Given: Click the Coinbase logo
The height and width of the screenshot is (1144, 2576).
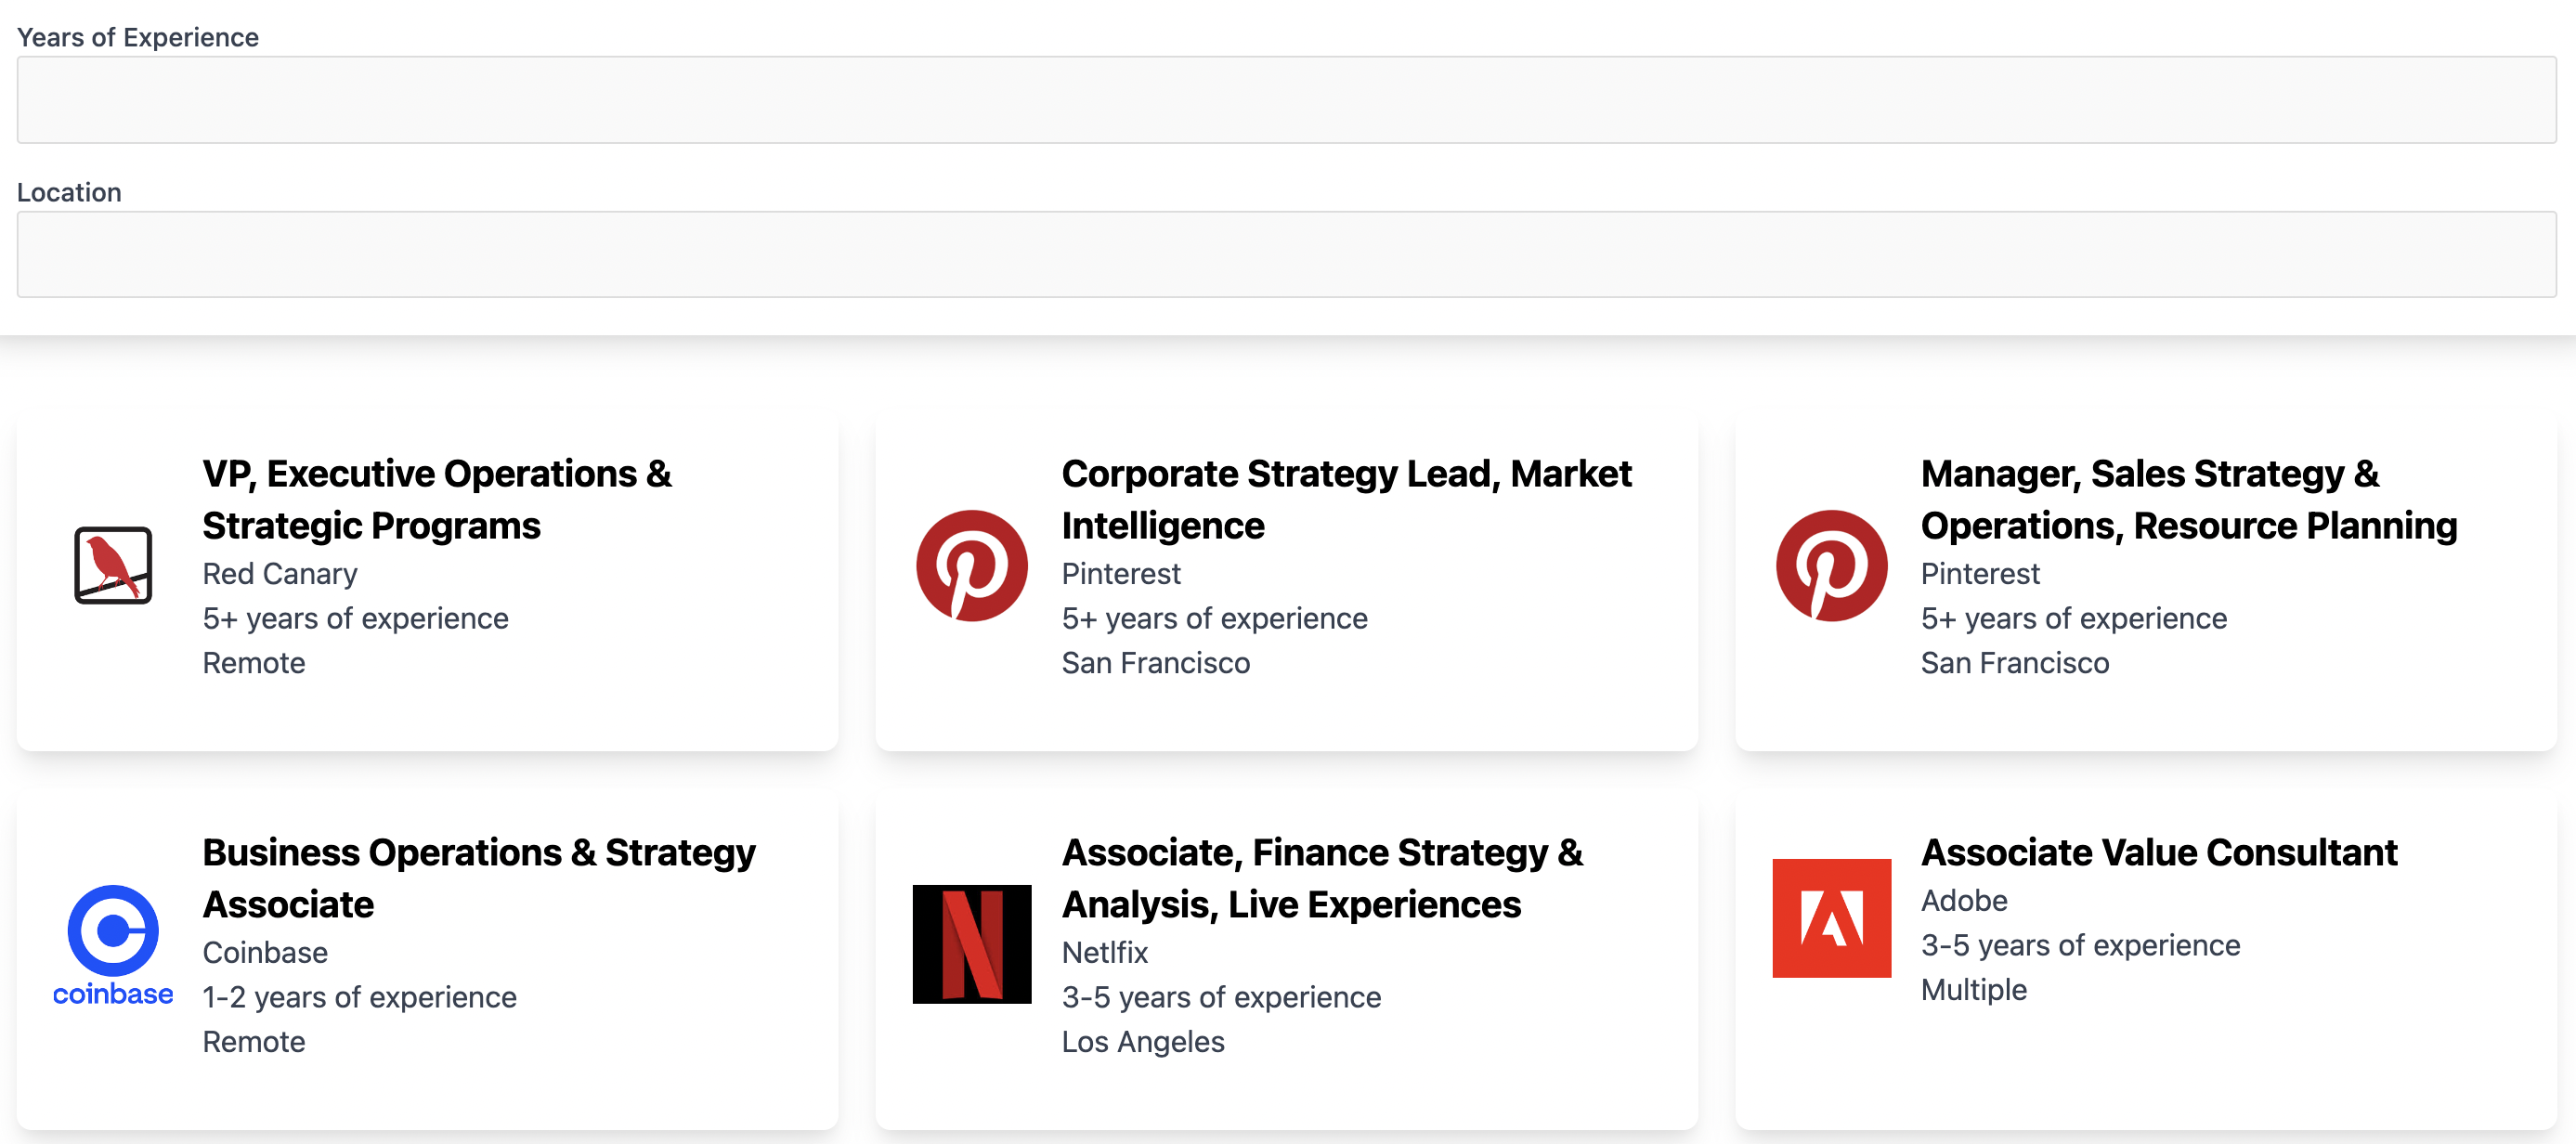Looking at the screenshot, I should tap(113, 944).
